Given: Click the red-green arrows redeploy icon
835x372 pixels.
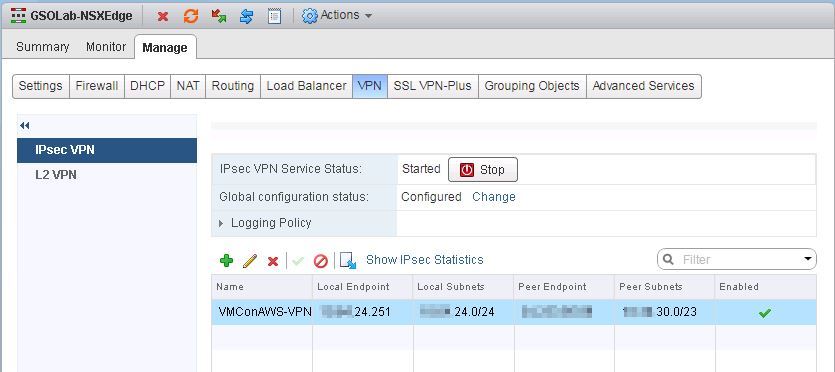Looking at the screenshot, I should (218, 16).
